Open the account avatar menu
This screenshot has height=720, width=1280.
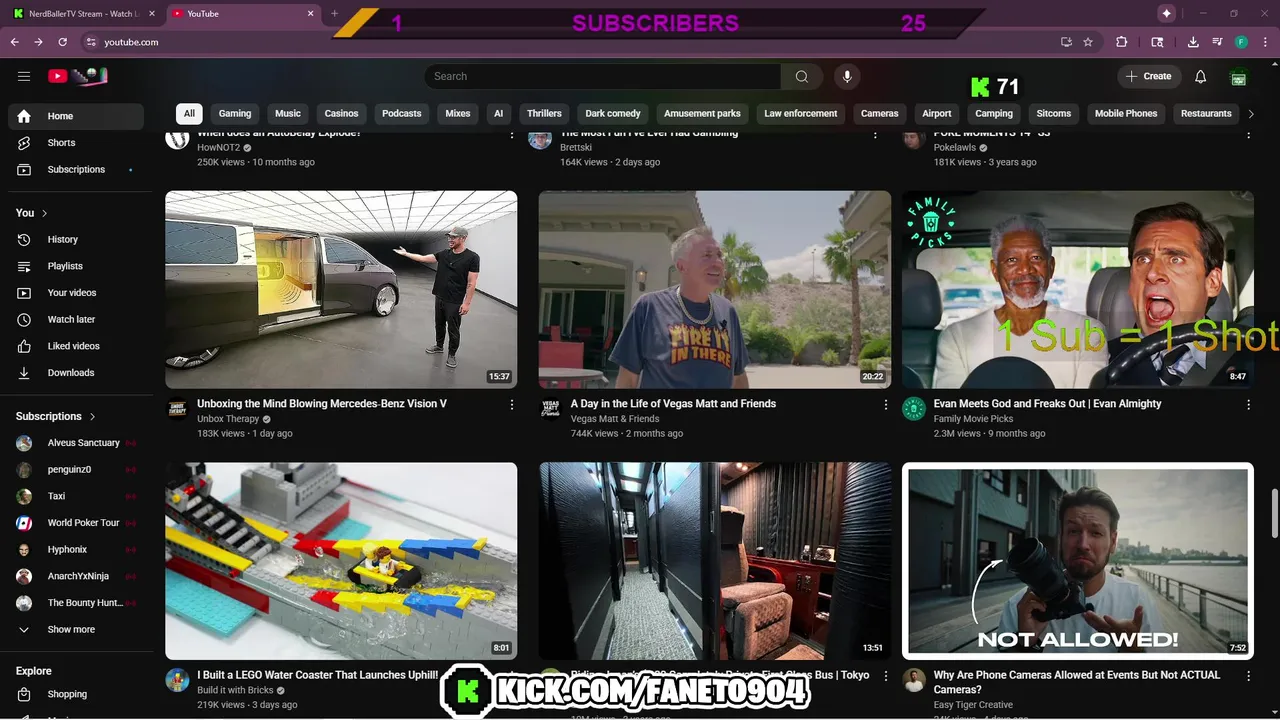tap(1238, 76)
